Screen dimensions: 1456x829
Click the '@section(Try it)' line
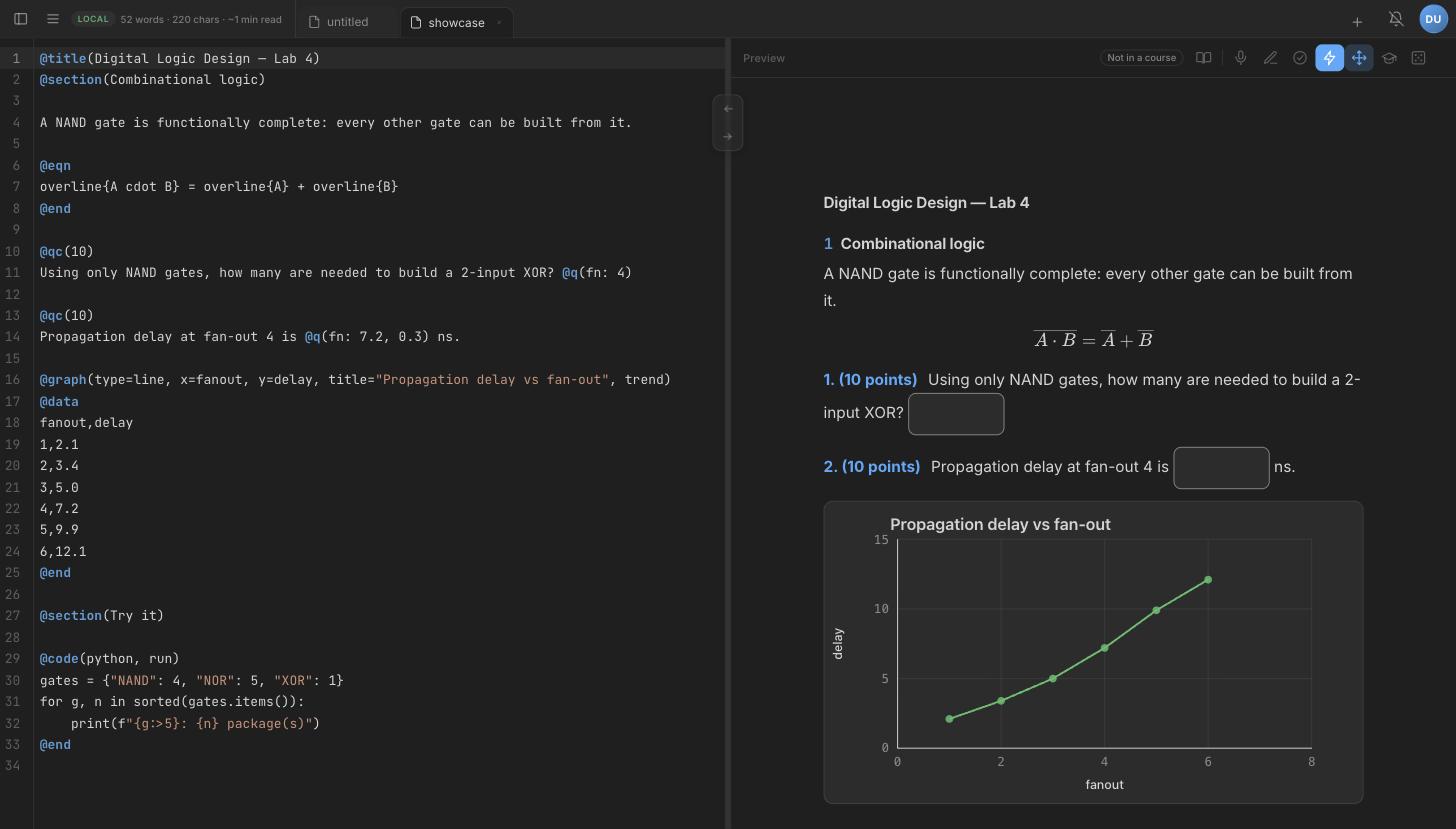pos(102,616)
